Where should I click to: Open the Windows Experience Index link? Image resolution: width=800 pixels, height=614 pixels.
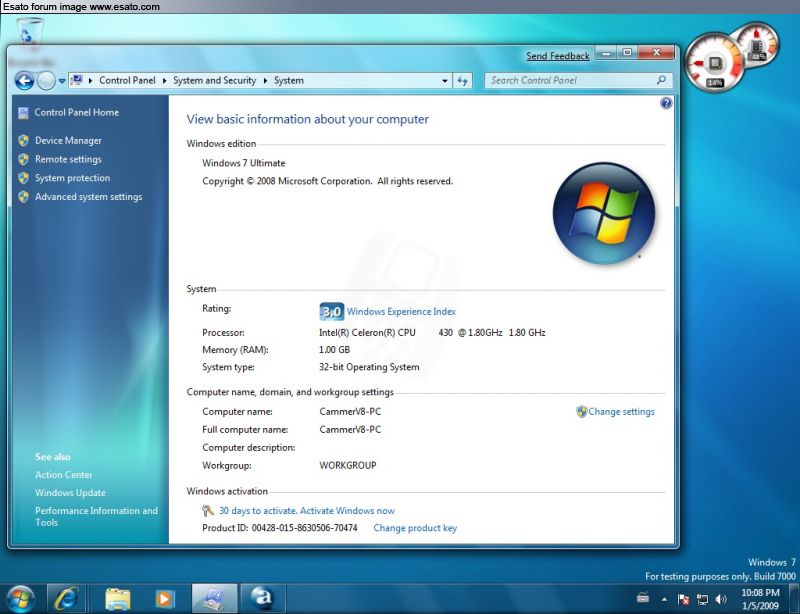[401, 311]
